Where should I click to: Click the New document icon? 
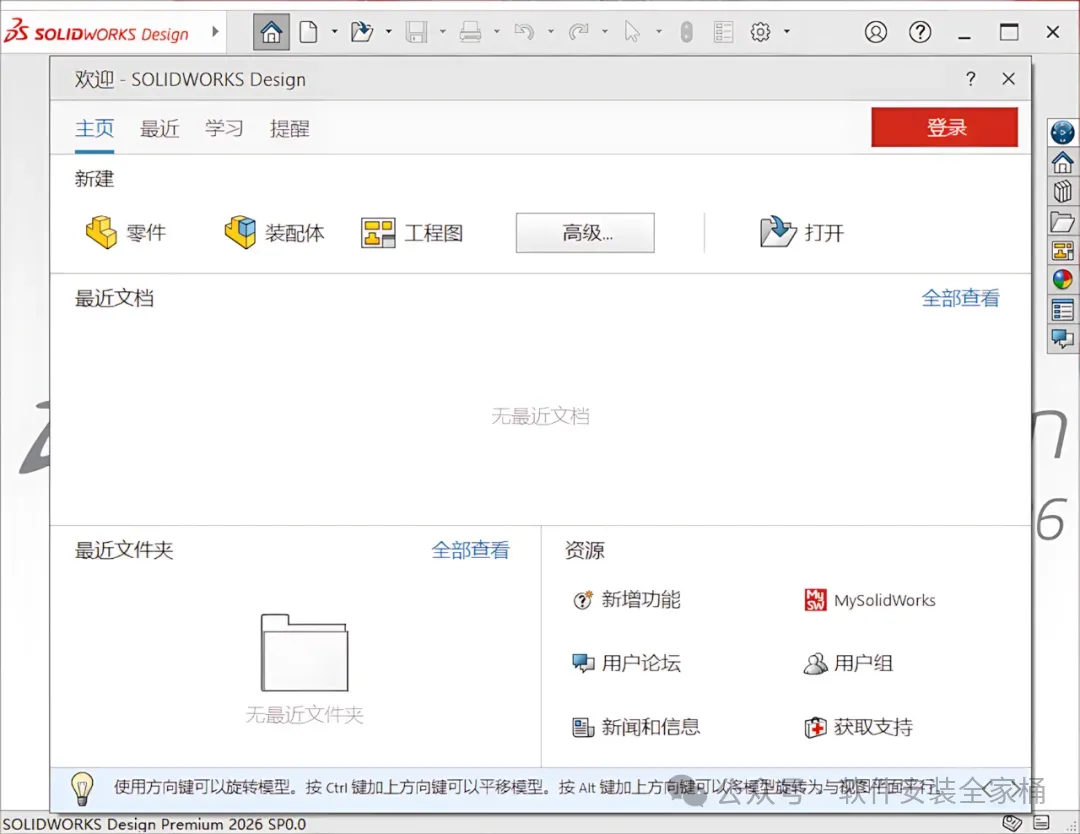pos(309,32)
